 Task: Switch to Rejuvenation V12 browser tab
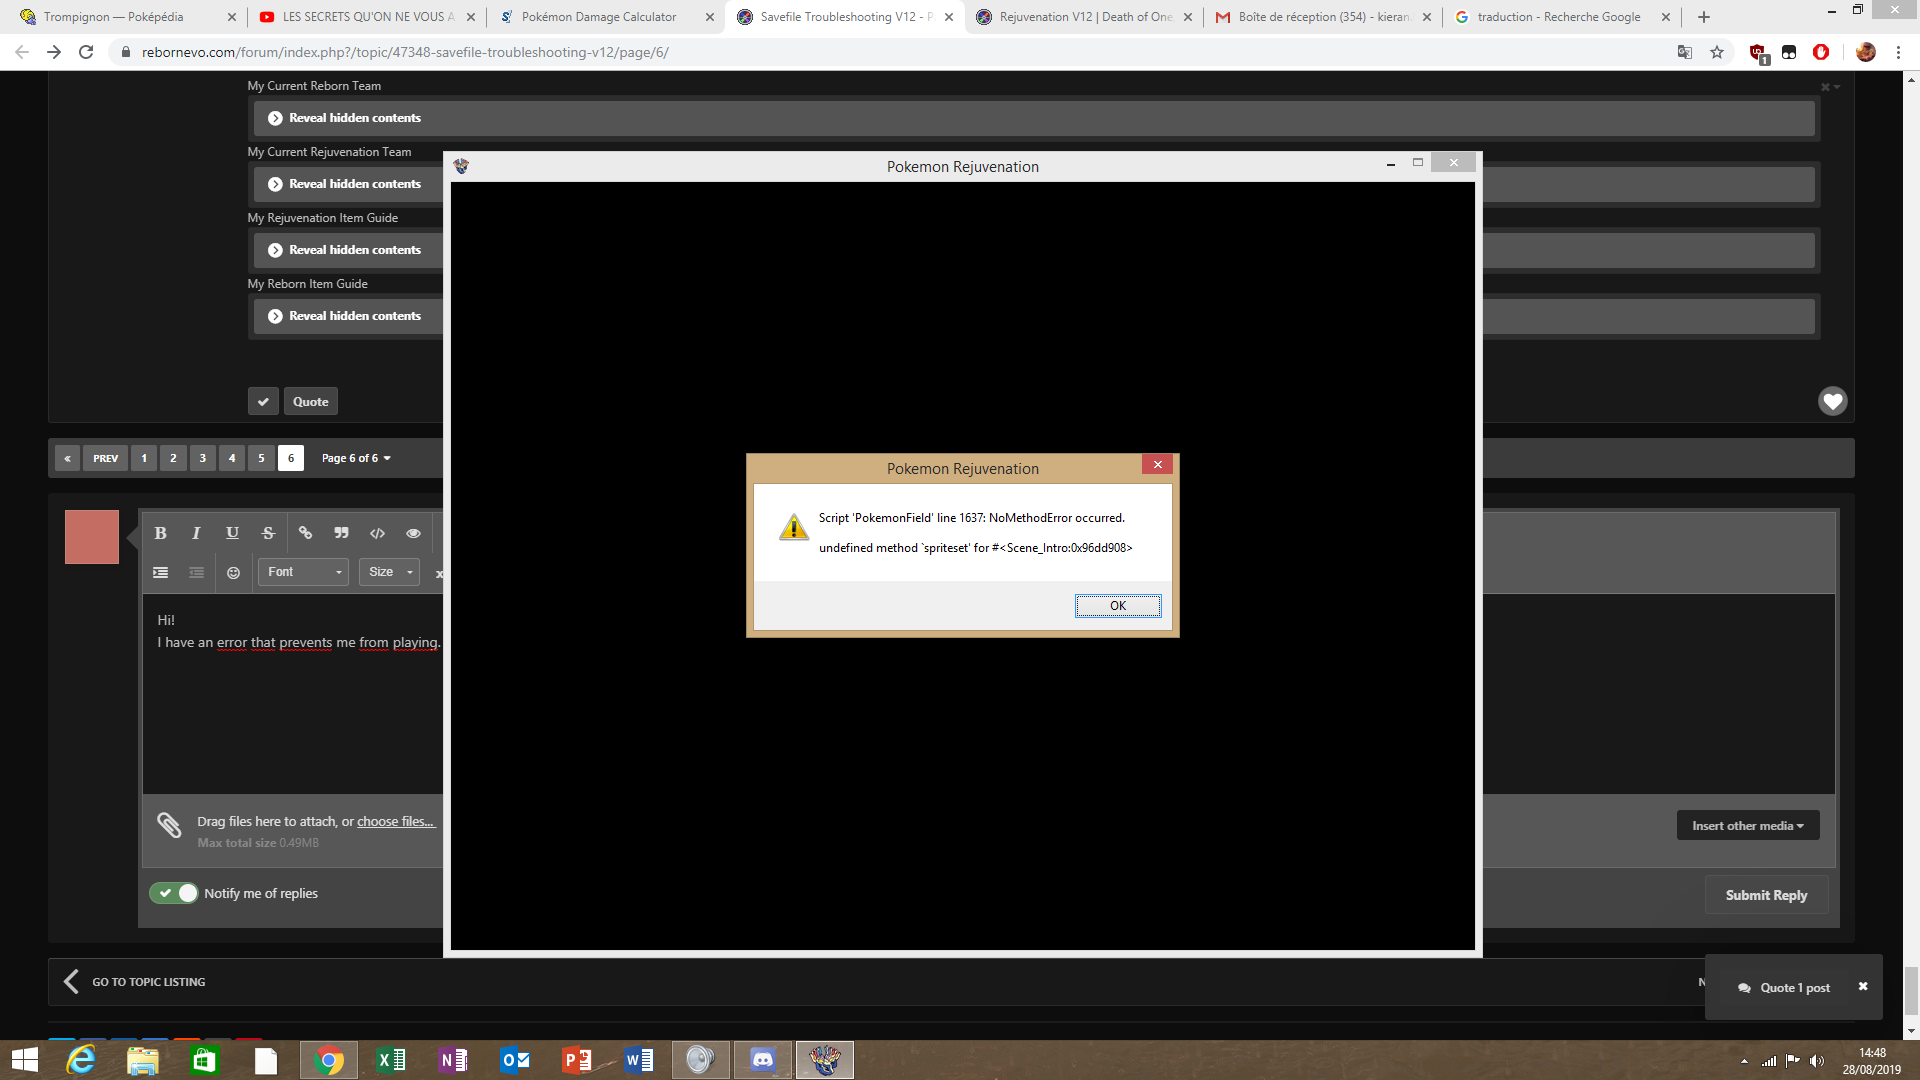pos(1085,17)
